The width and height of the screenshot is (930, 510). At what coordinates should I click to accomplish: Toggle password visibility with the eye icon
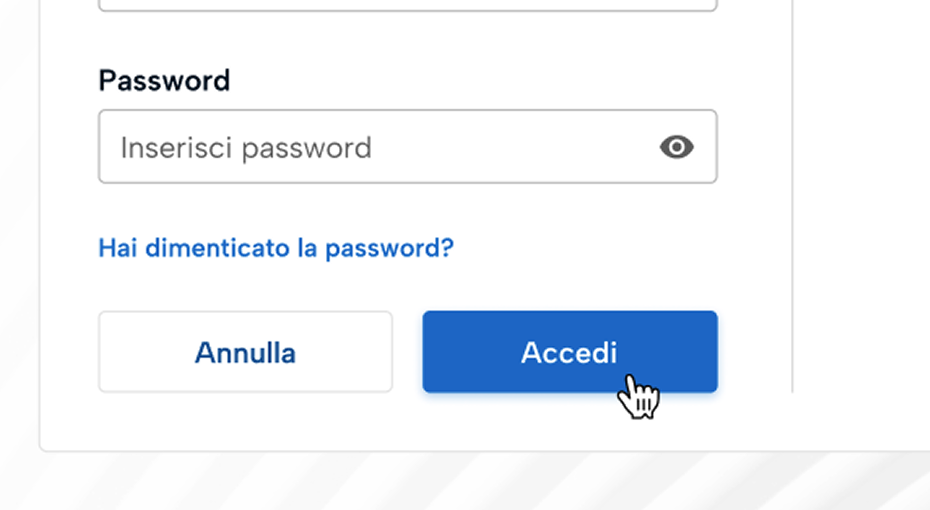click(677, 148)
